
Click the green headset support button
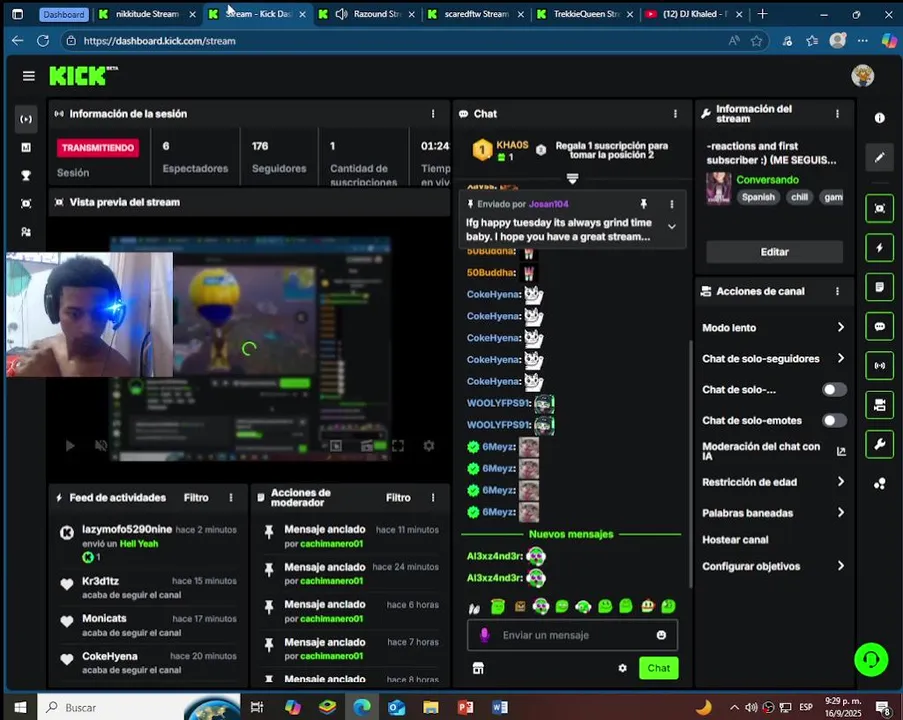tap(871, 659)
